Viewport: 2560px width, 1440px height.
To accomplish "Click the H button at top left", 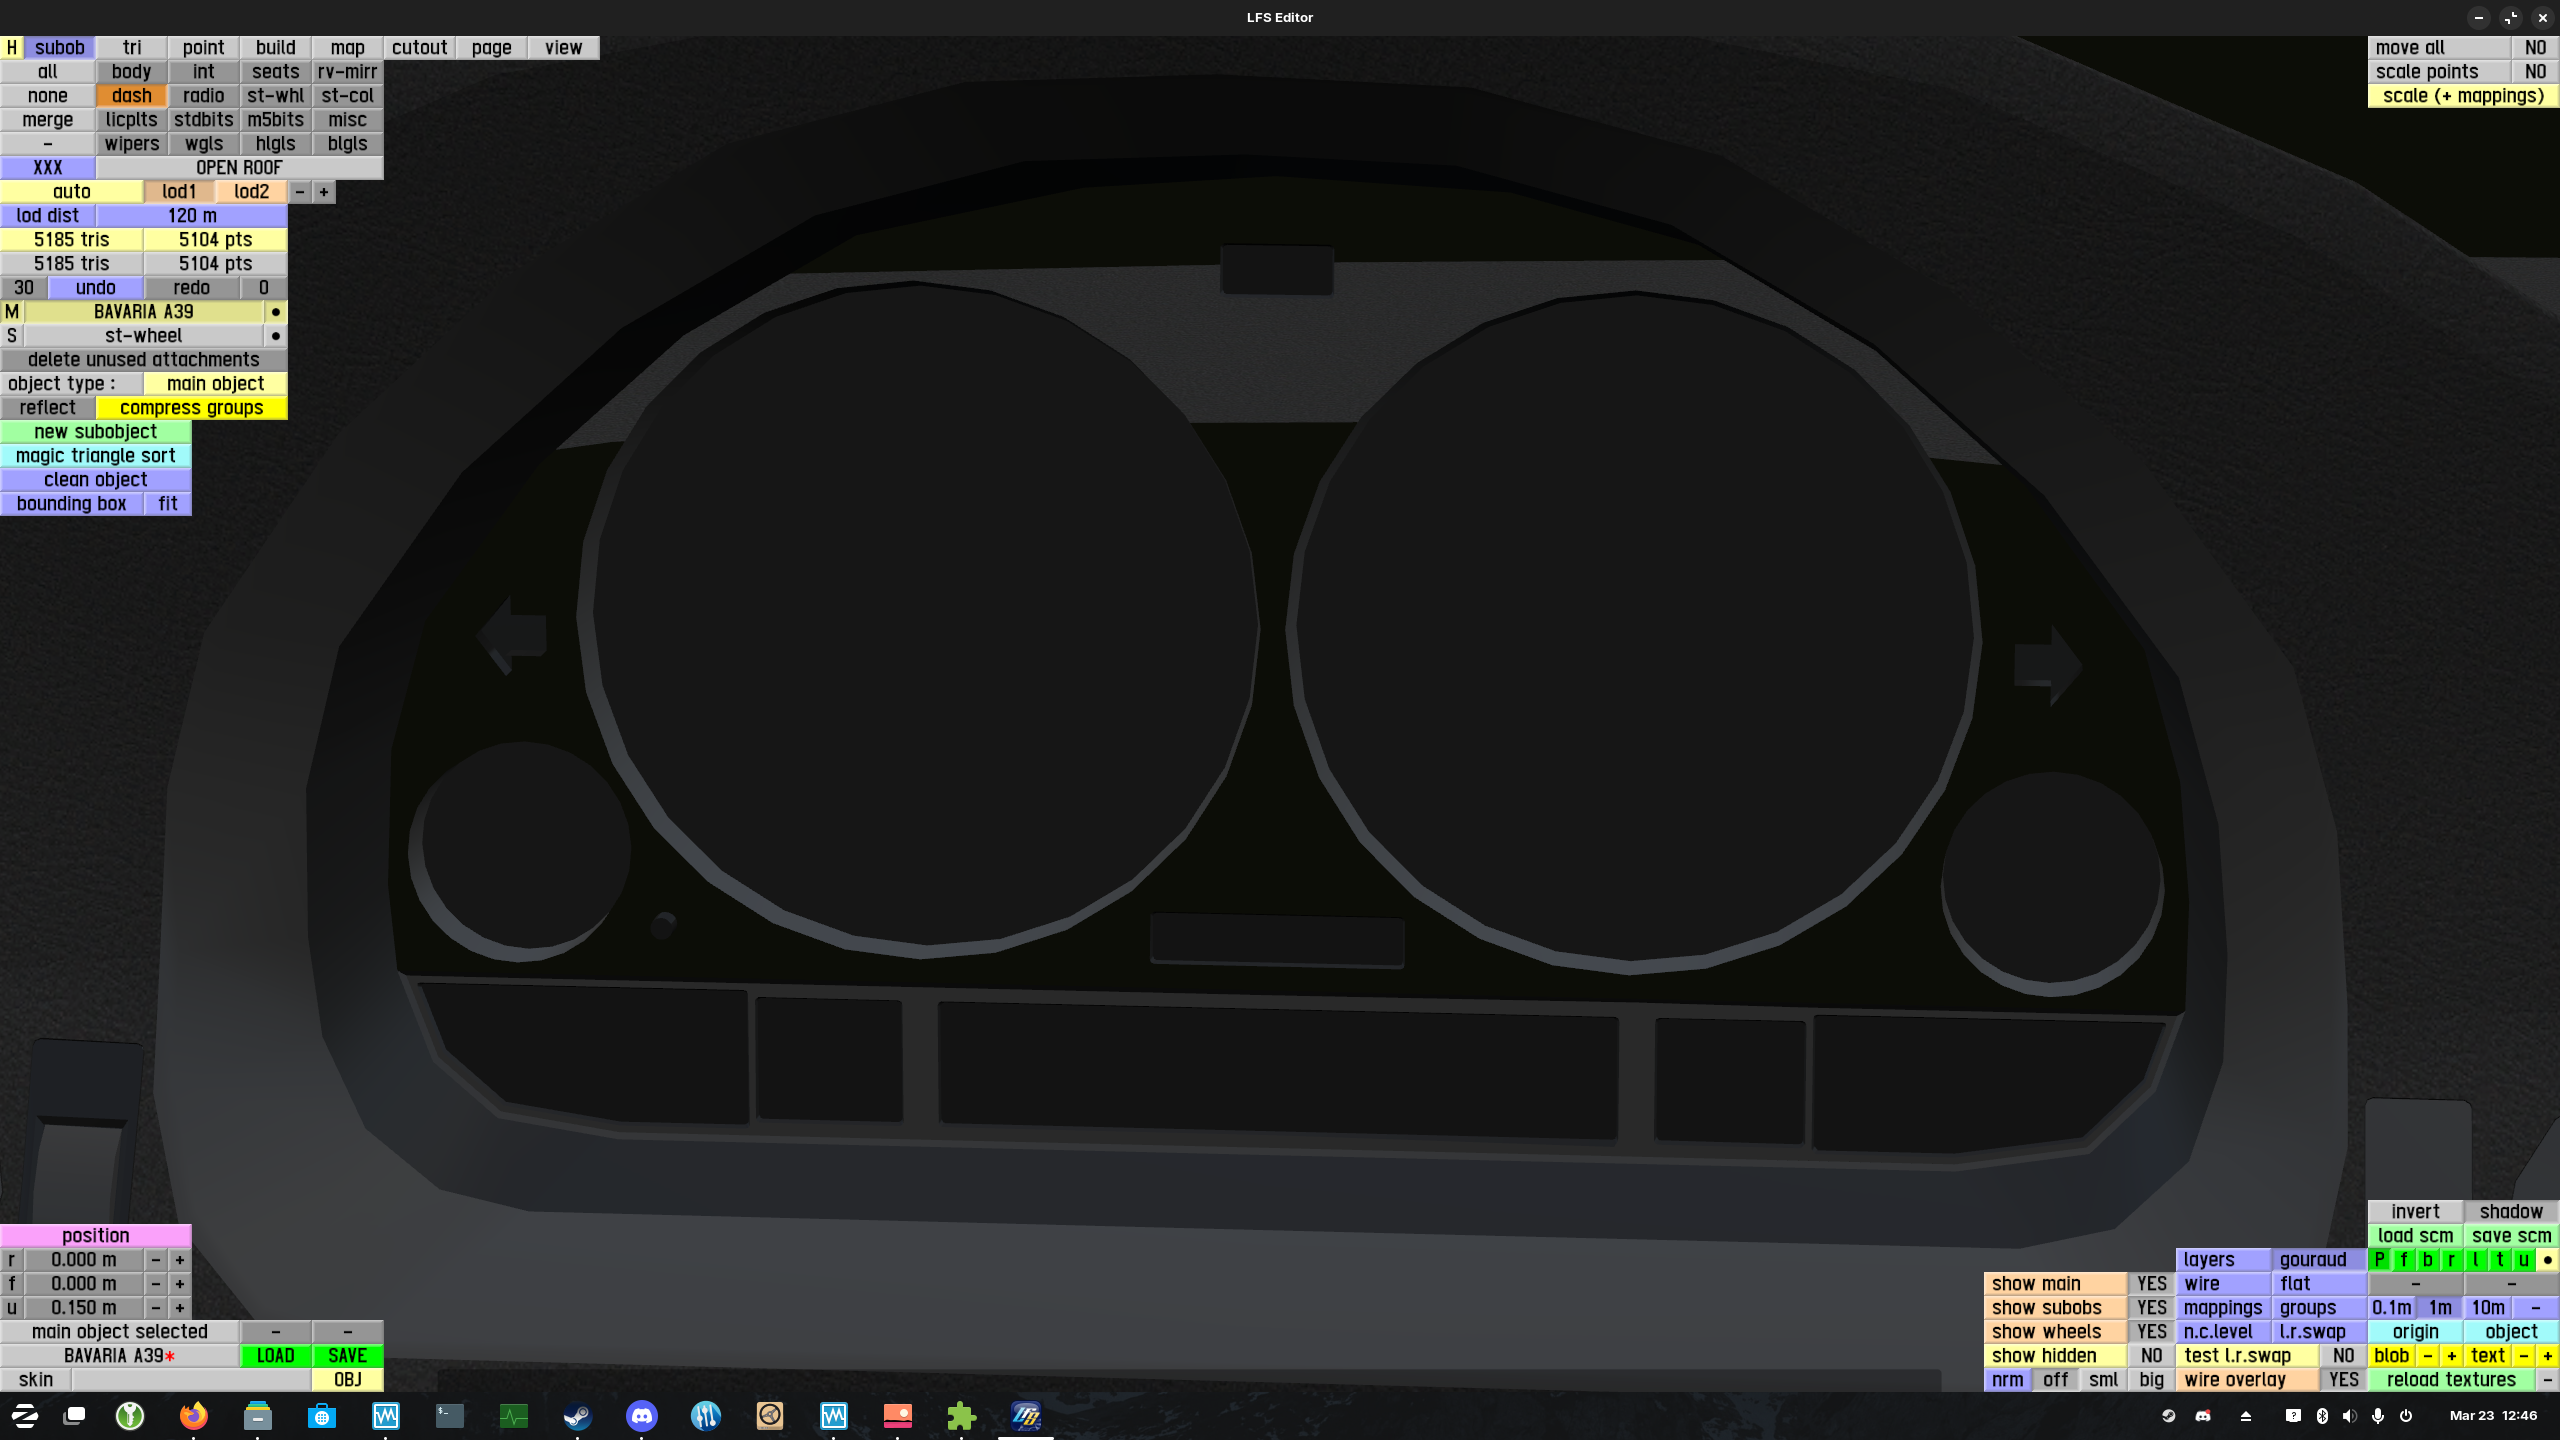I will click(12, 48).
